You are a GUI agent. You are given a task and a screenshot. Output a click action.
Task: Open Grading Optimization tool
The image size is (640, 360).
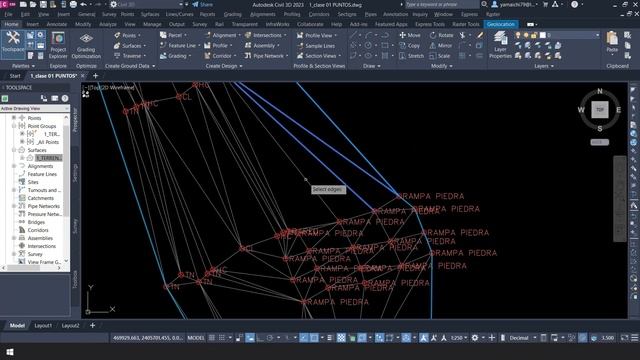tap(86, 45)
